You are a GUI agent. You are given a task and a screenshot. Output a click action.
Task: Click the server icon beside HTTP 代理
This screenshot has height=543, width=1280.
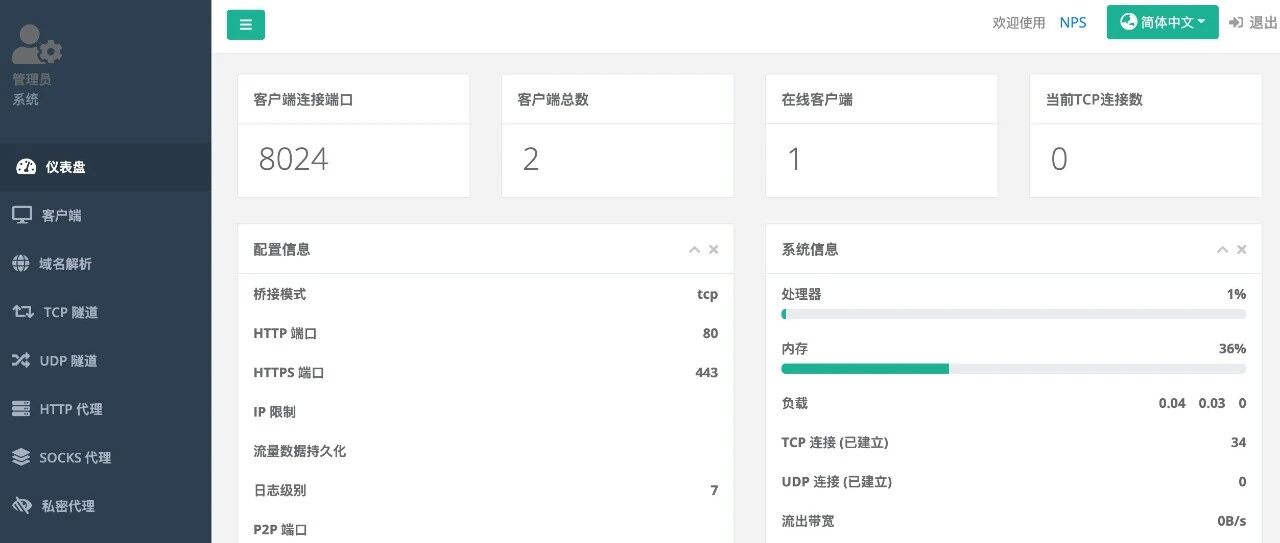(x=21, y=409)
